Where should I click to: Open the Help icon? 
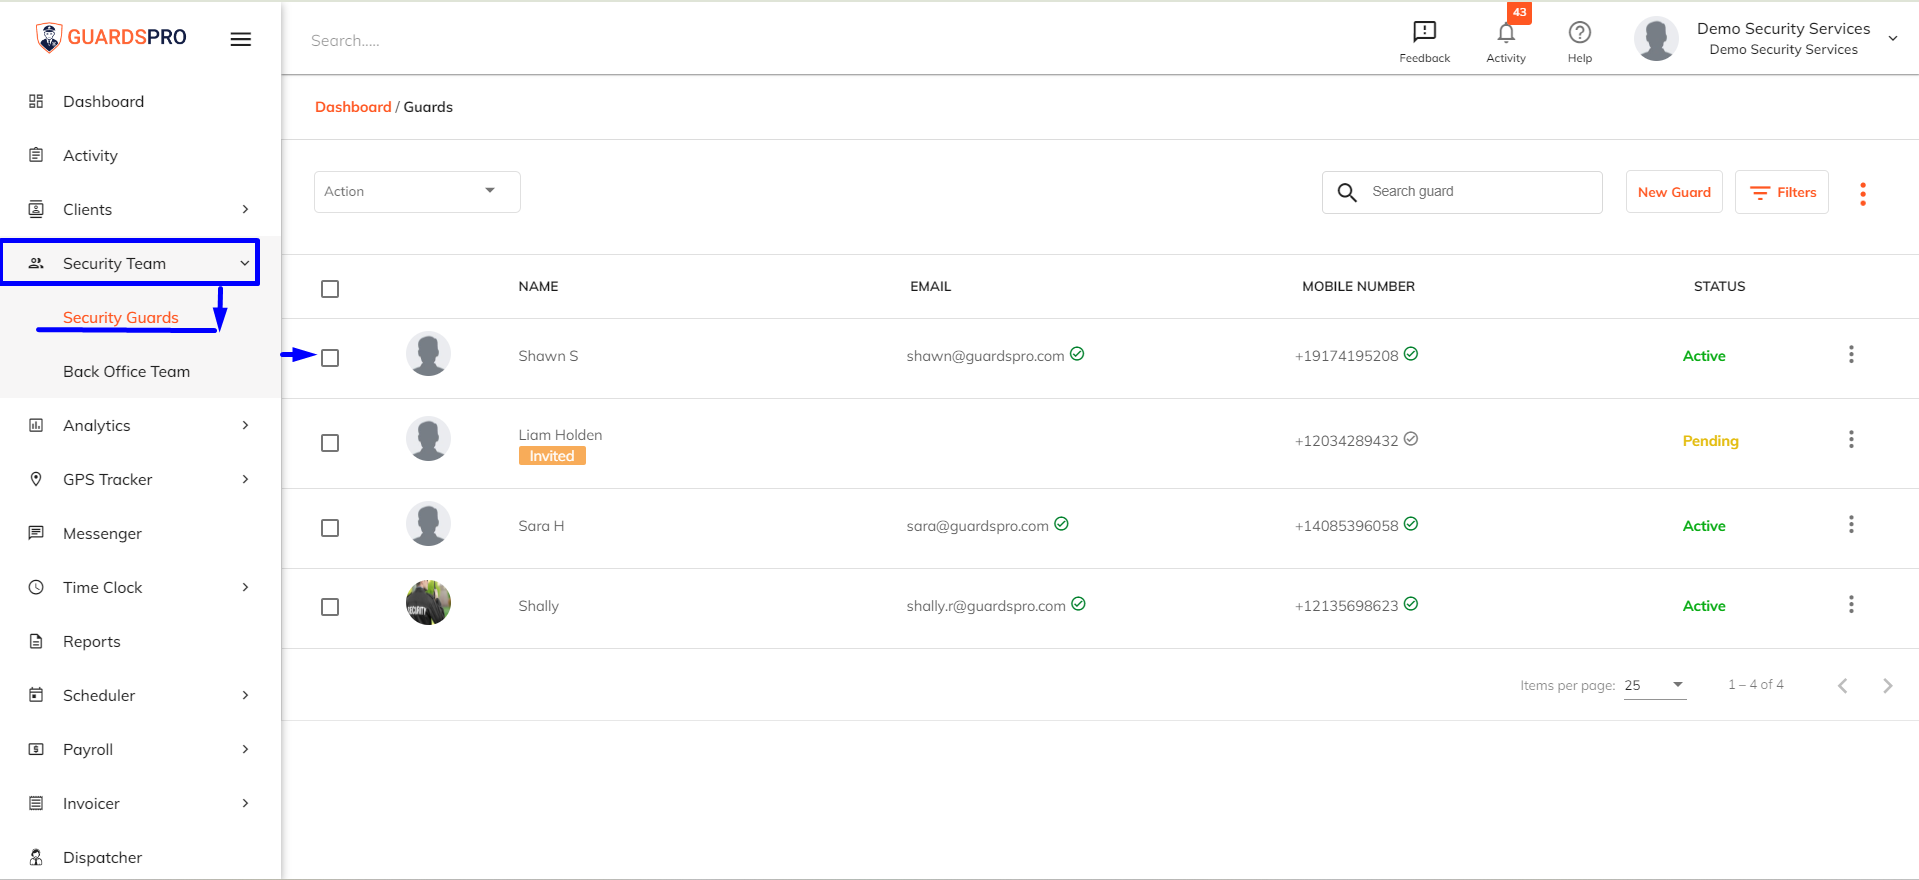[x=1580, y=32]
